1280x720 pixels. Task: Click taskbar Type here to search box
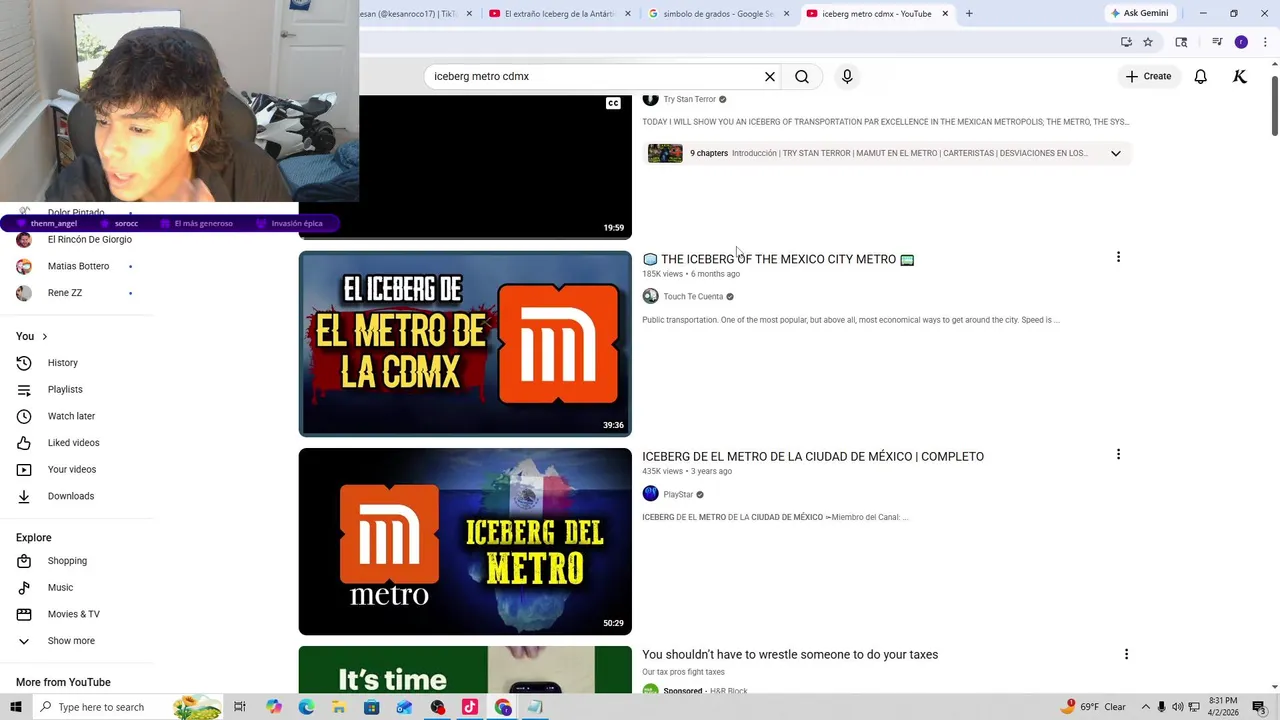(x=128, y=707)
